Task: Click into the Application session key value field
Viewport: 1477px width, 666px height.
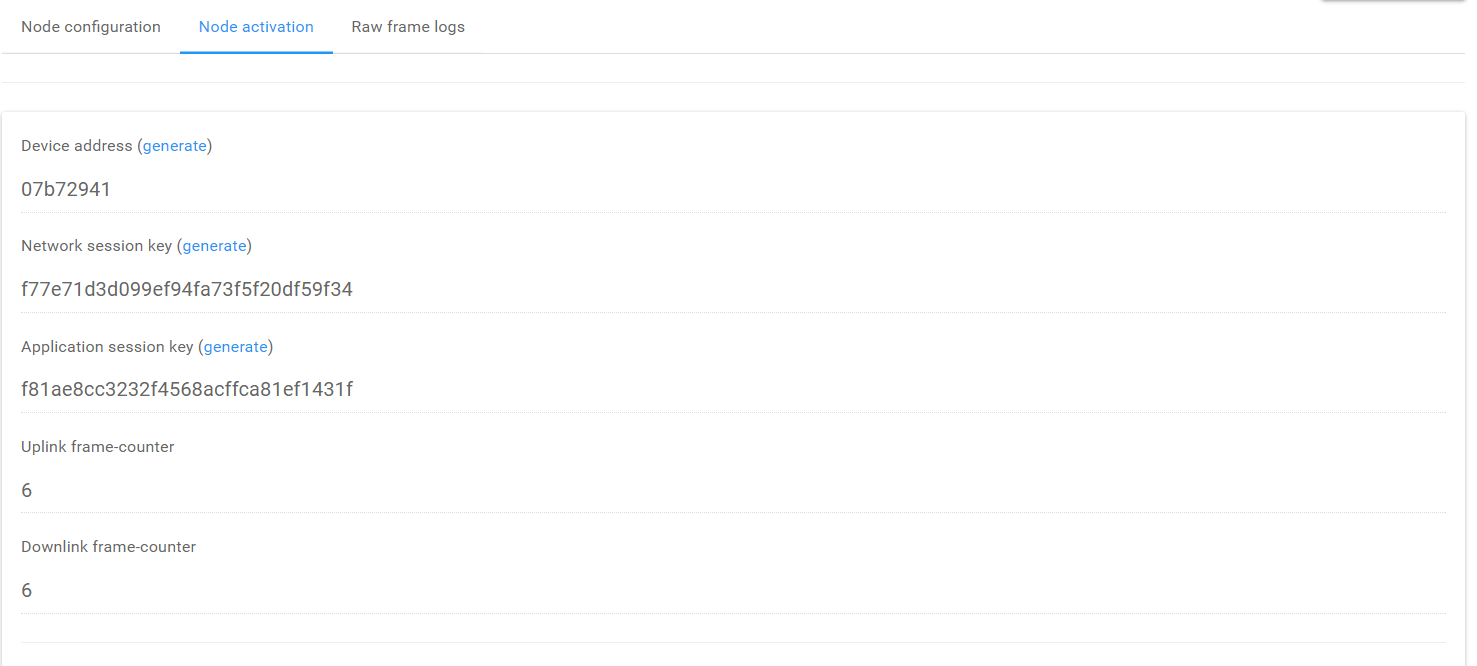Action: tap(734, 390)
